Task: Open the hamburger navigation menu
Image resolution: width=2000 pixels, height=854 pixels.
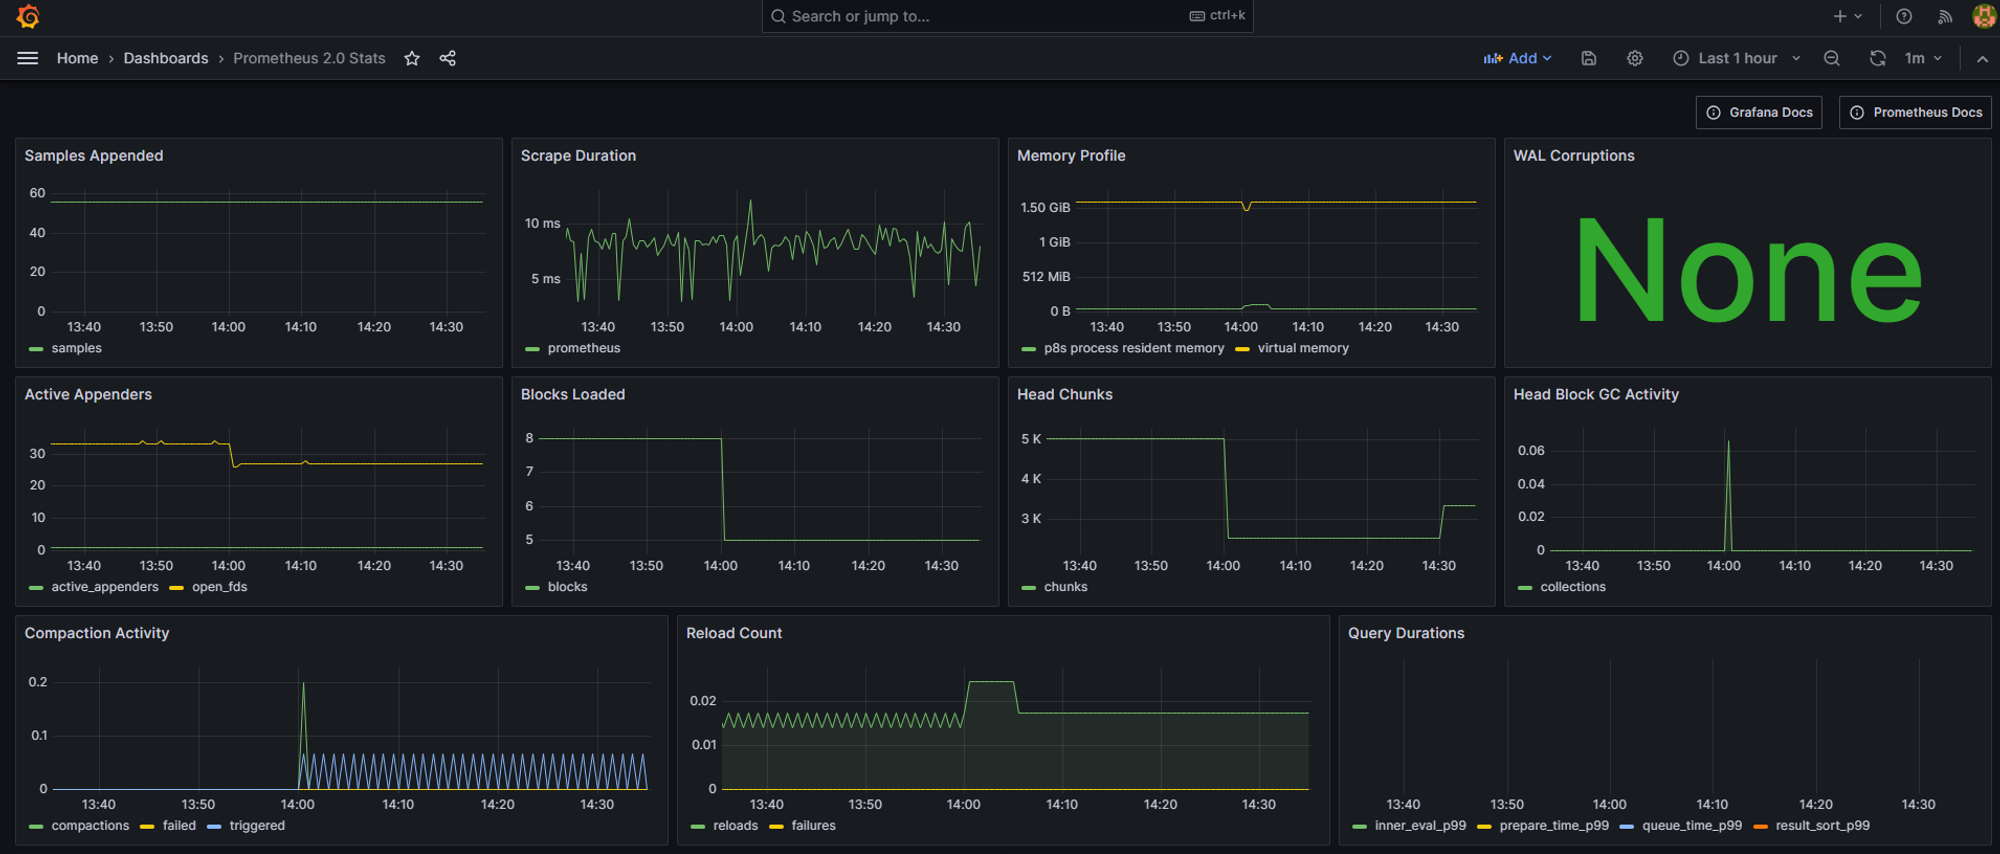Action: 28,58
